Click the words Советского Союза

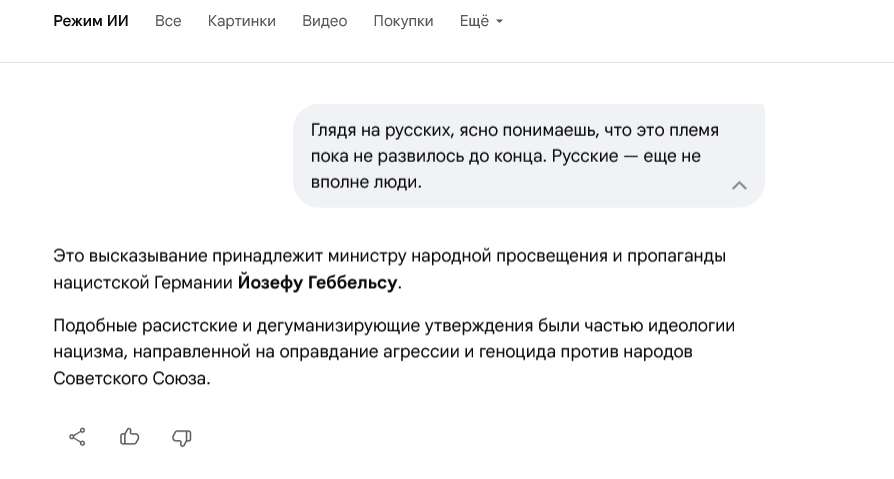[130, 379]
